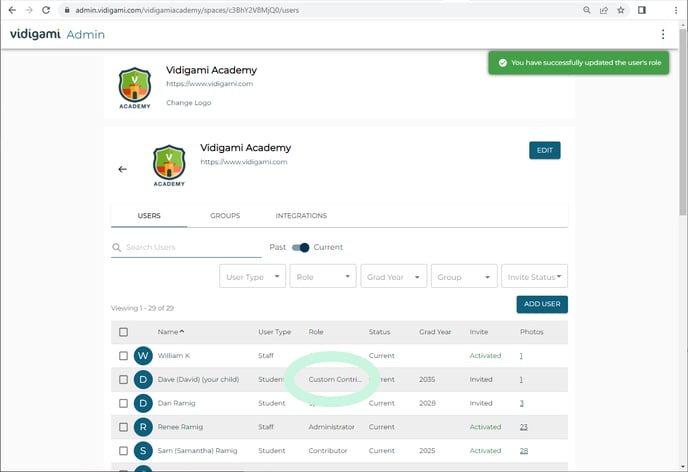Select the checkbox for Dan Ramig

click(123, 403)
